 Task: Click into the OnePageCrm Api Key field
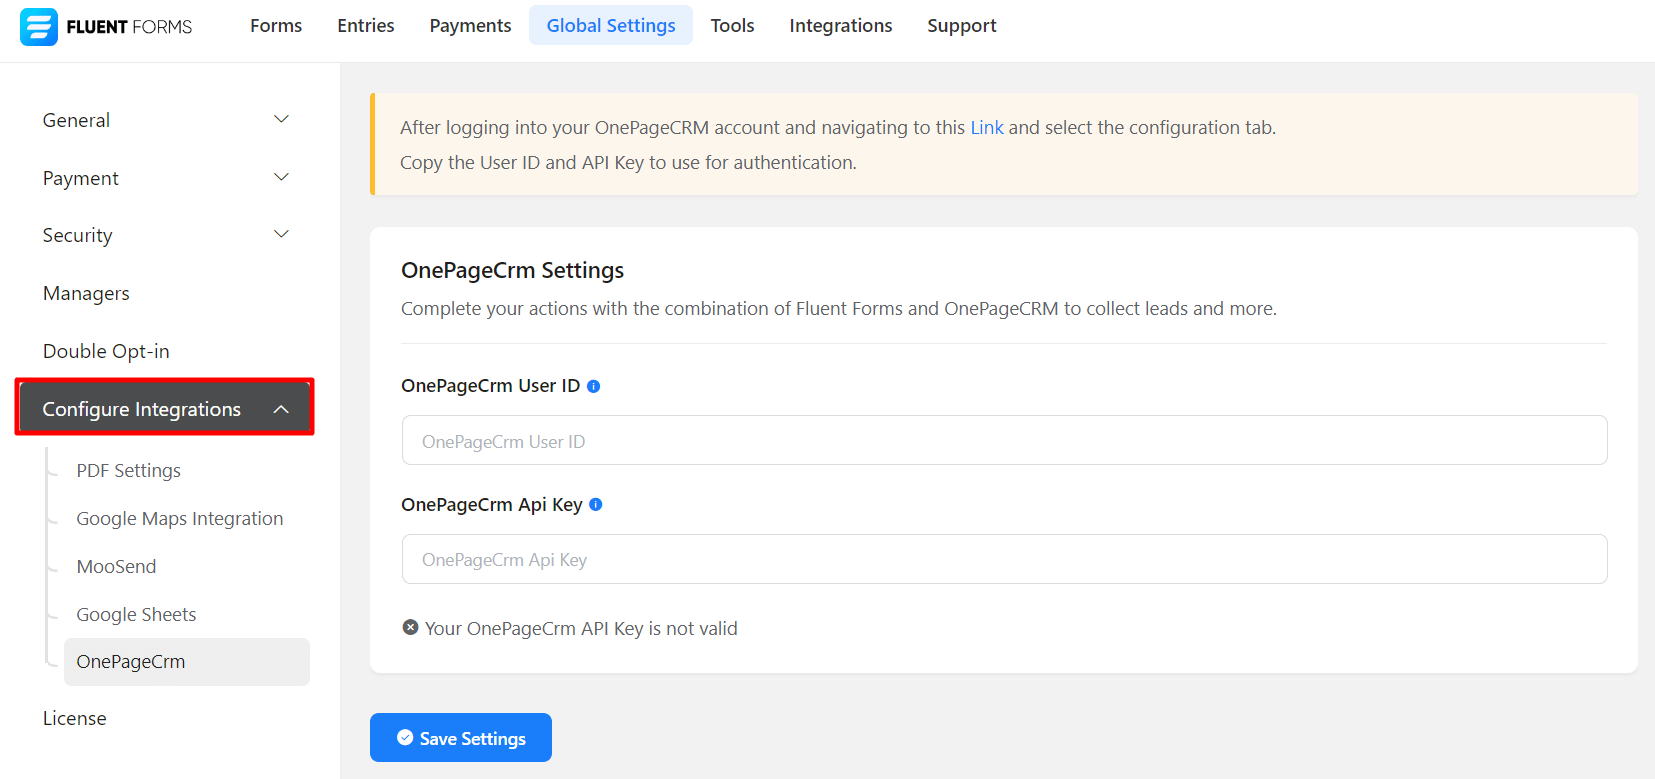(x=1004, y=560)
